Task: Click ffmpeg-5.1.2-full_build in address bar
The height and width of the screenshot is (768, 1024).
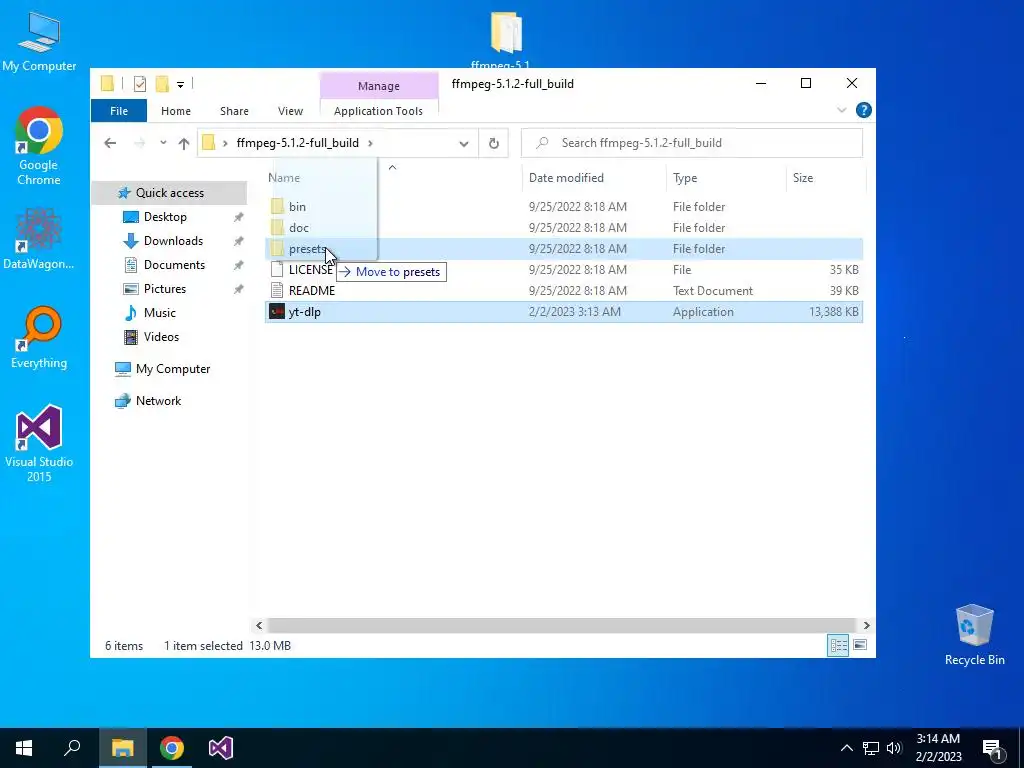Action: [298, 143]
